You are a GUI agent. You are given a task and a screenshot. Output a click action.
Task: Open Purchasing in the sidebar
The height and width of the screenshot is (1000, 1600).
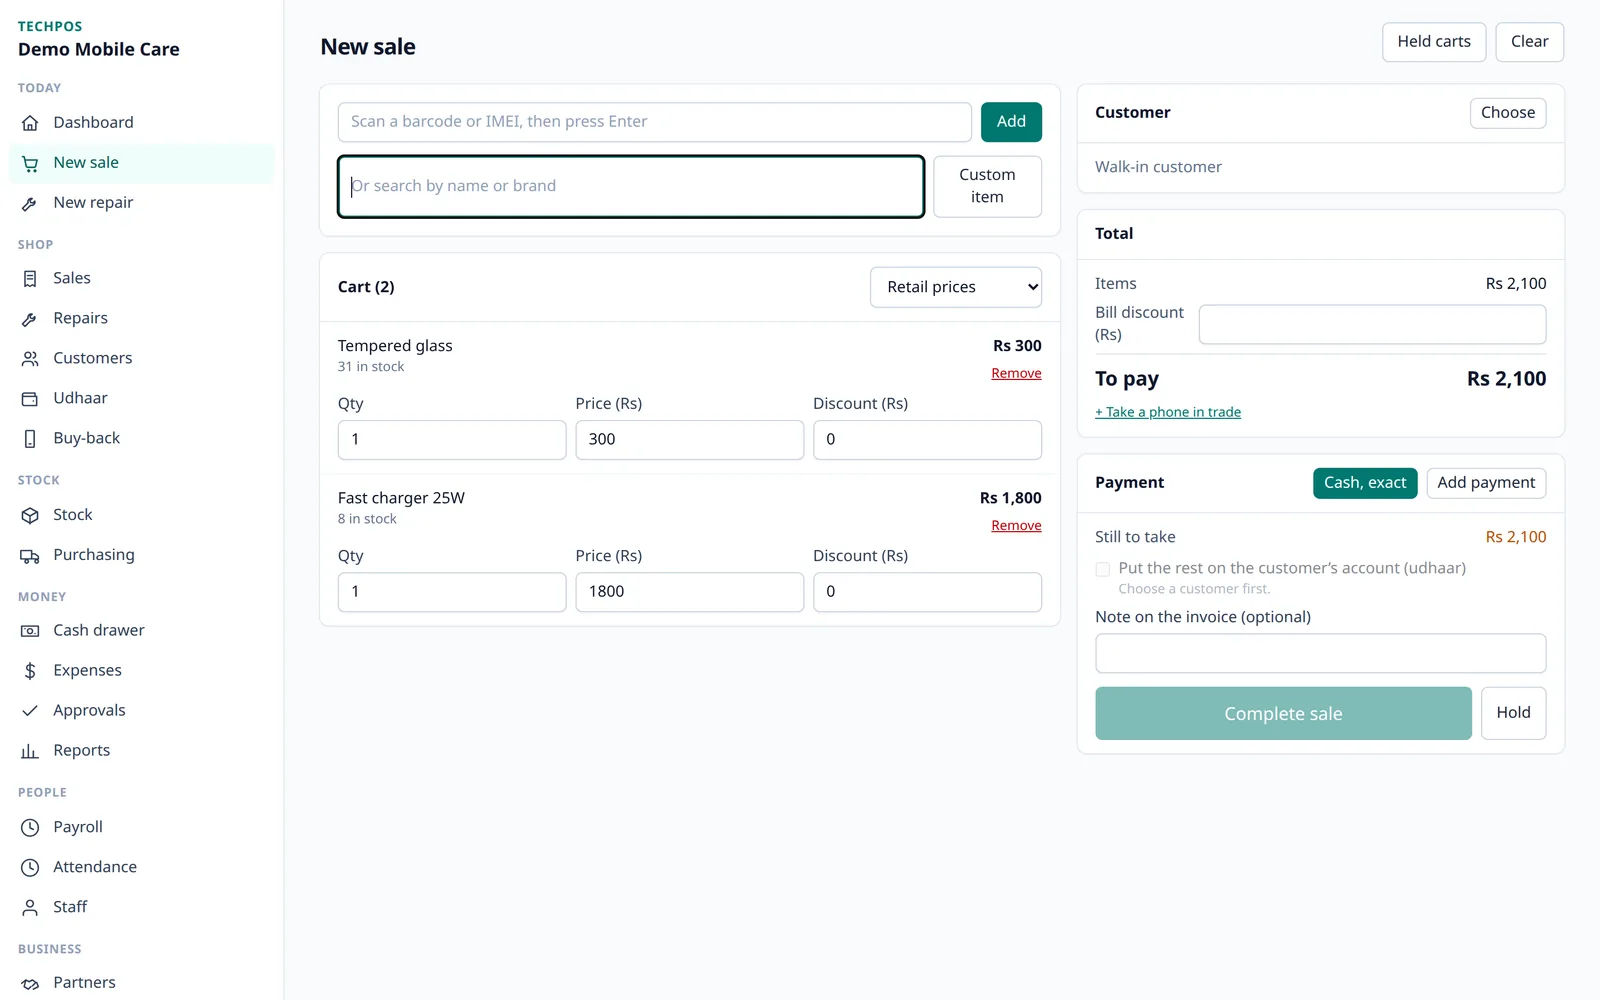point(141,555)
